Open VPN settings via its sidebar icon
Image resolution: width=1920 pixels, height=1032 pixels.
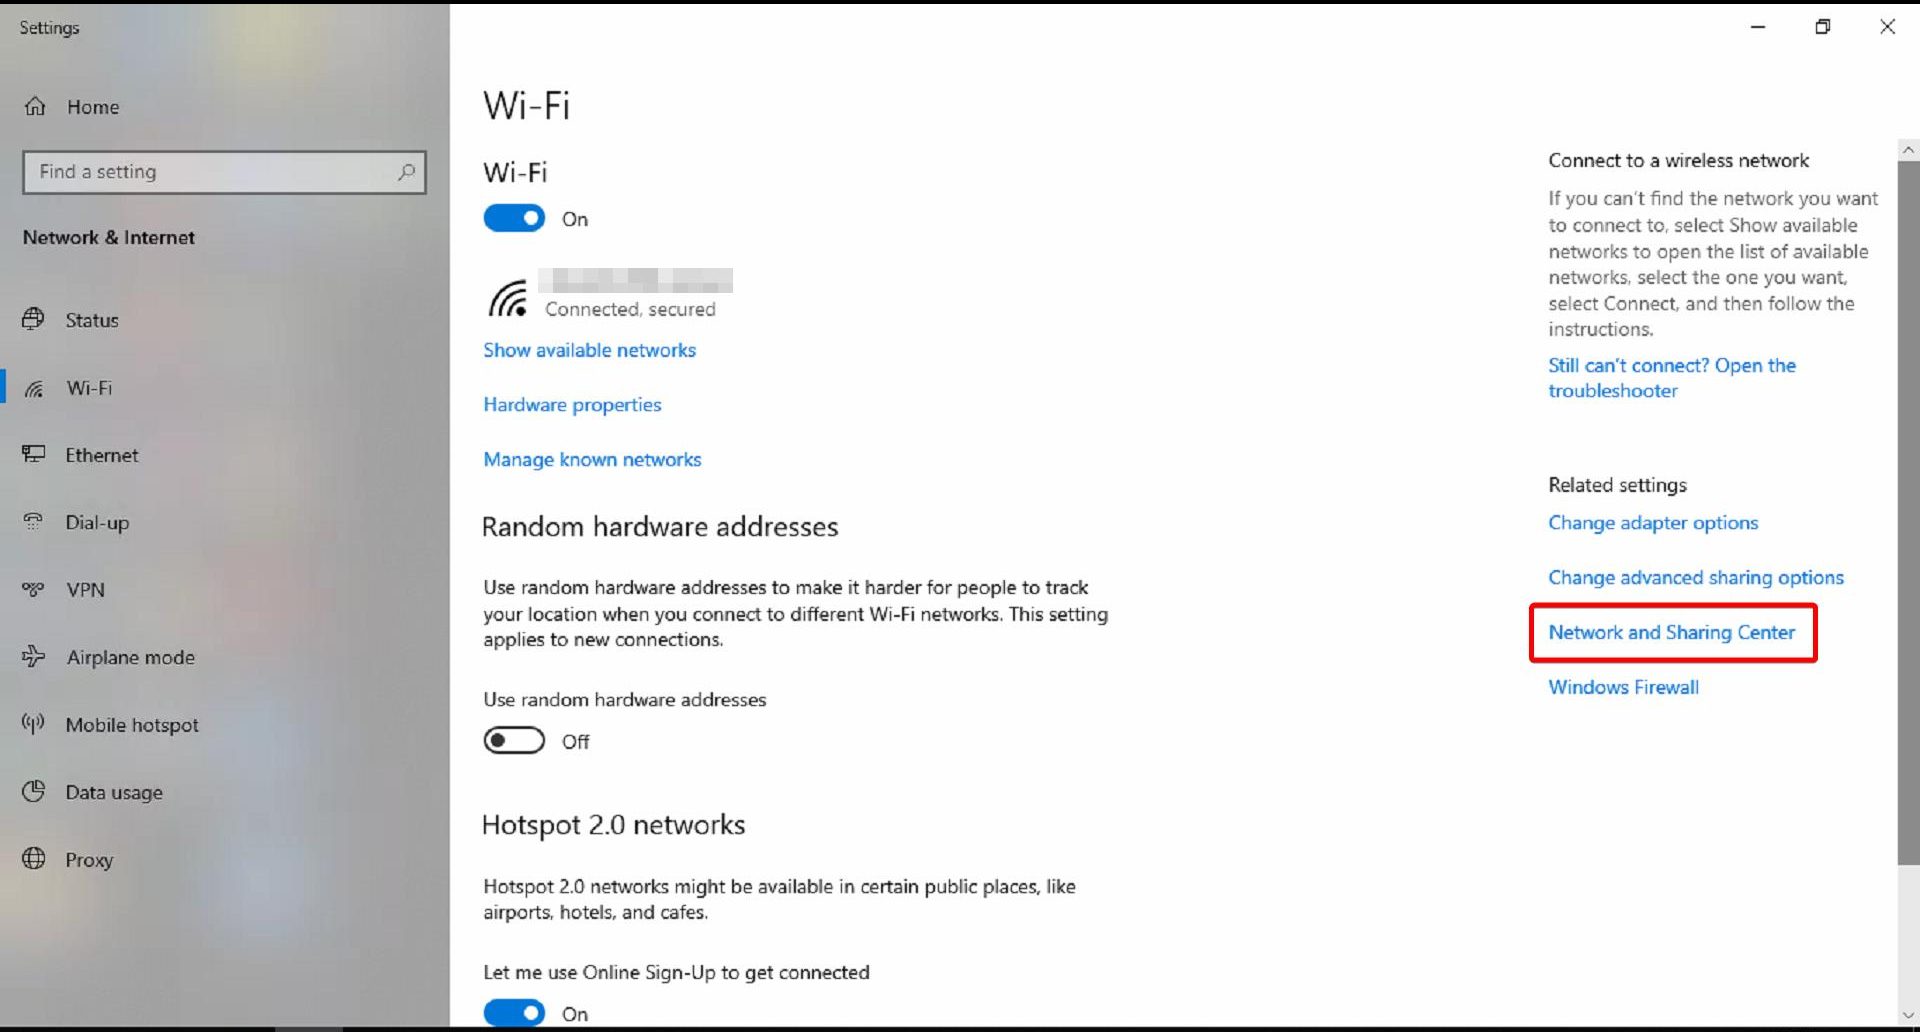(33, 589)
